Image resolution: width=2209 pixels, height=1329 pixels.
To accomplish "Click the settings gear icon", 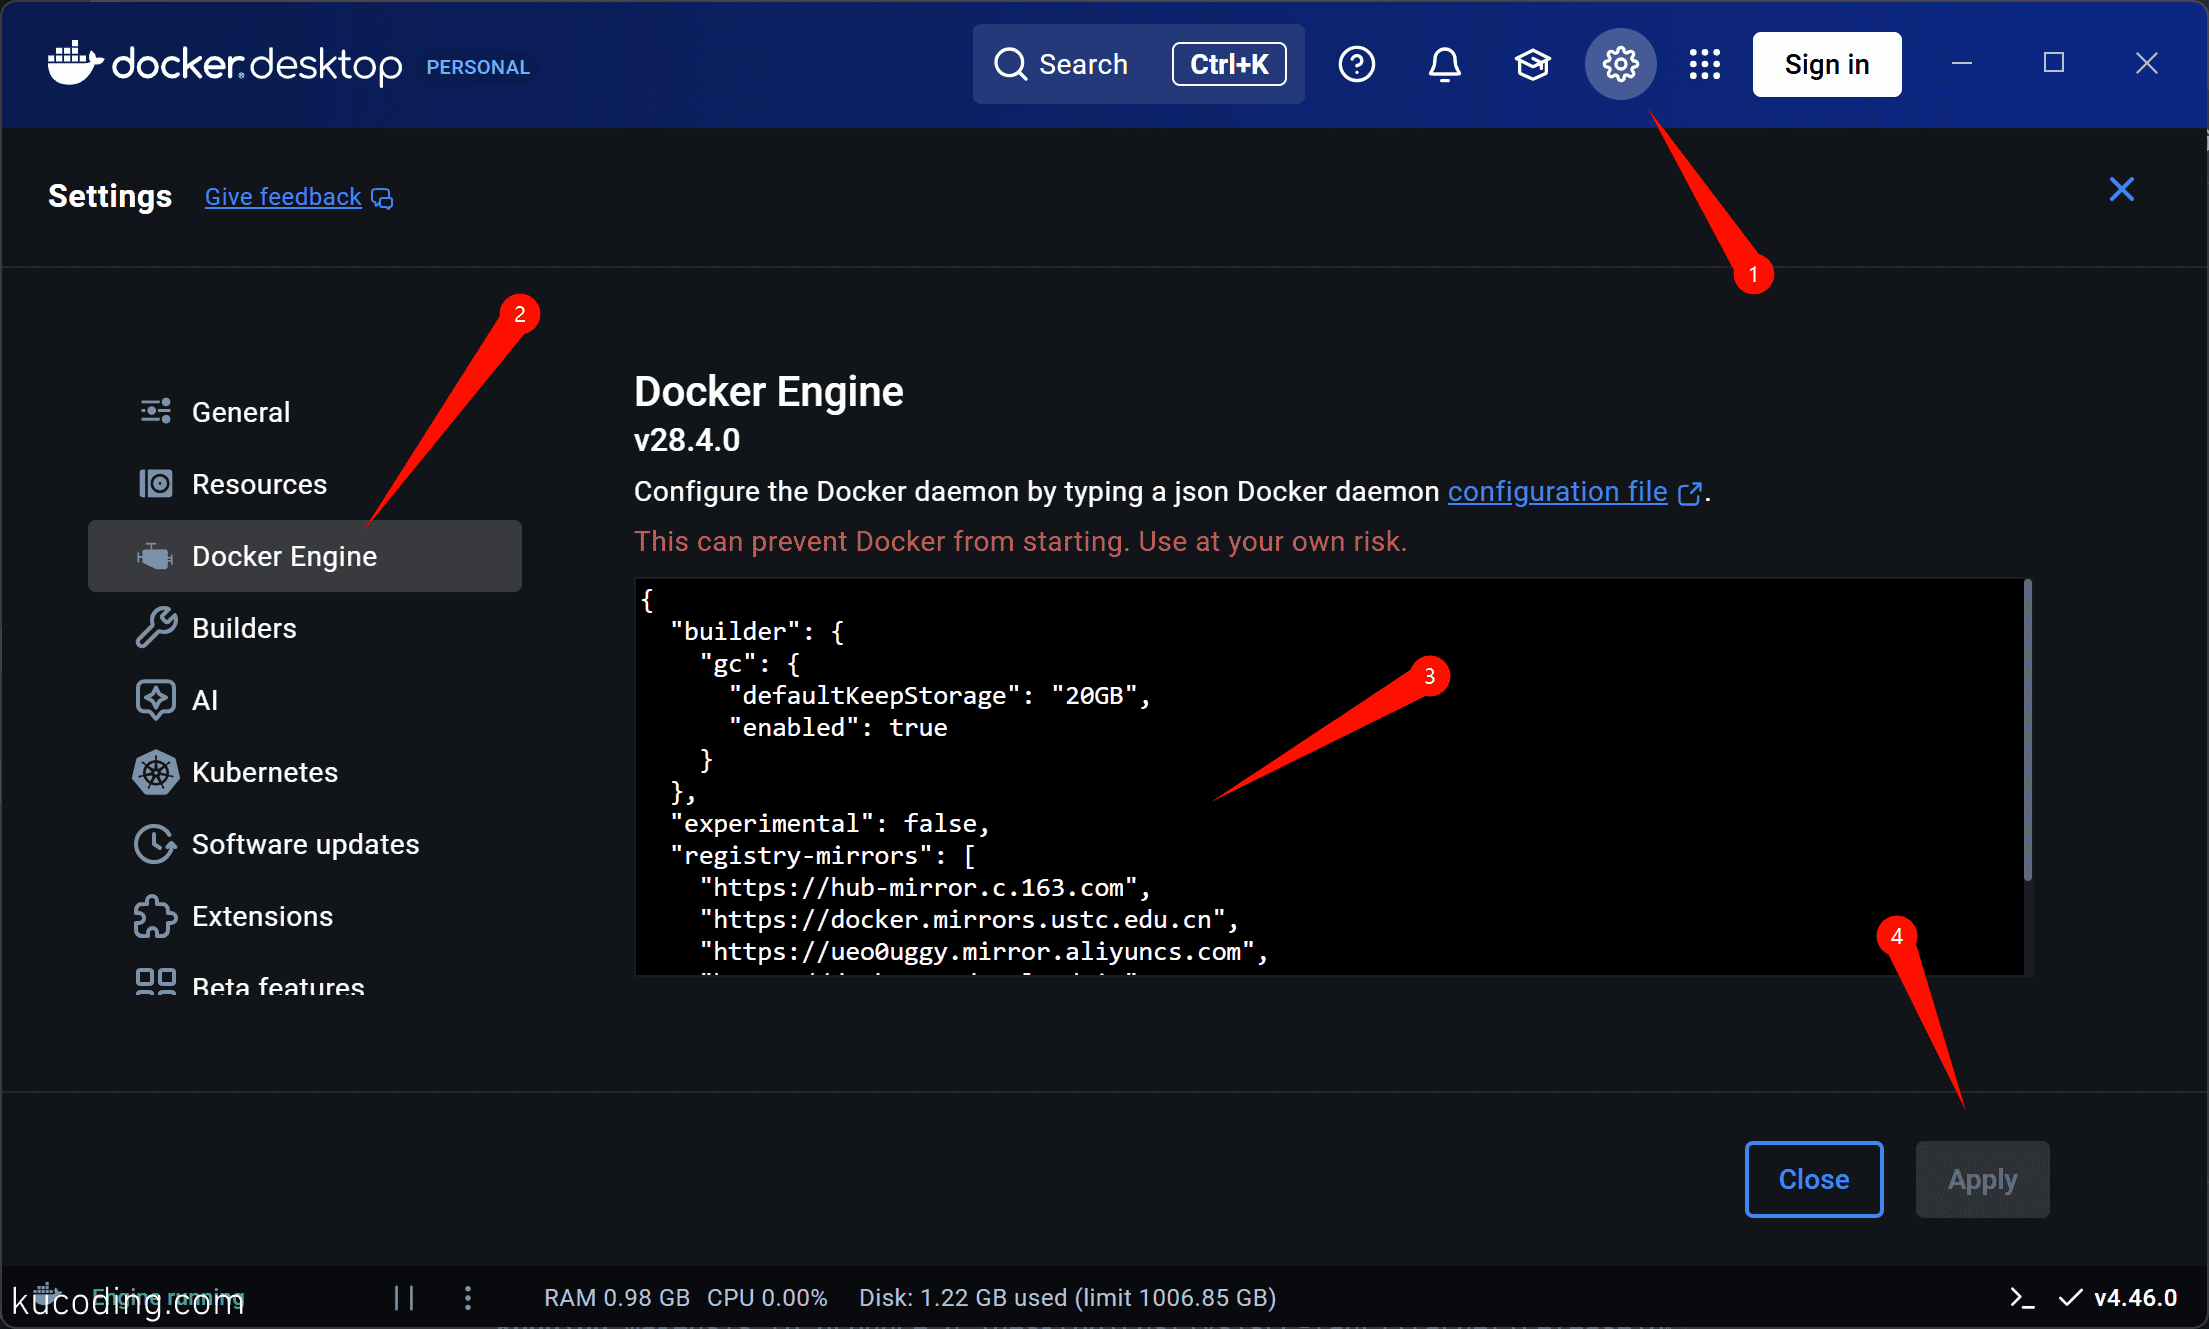I will [x=1620, y=64].
